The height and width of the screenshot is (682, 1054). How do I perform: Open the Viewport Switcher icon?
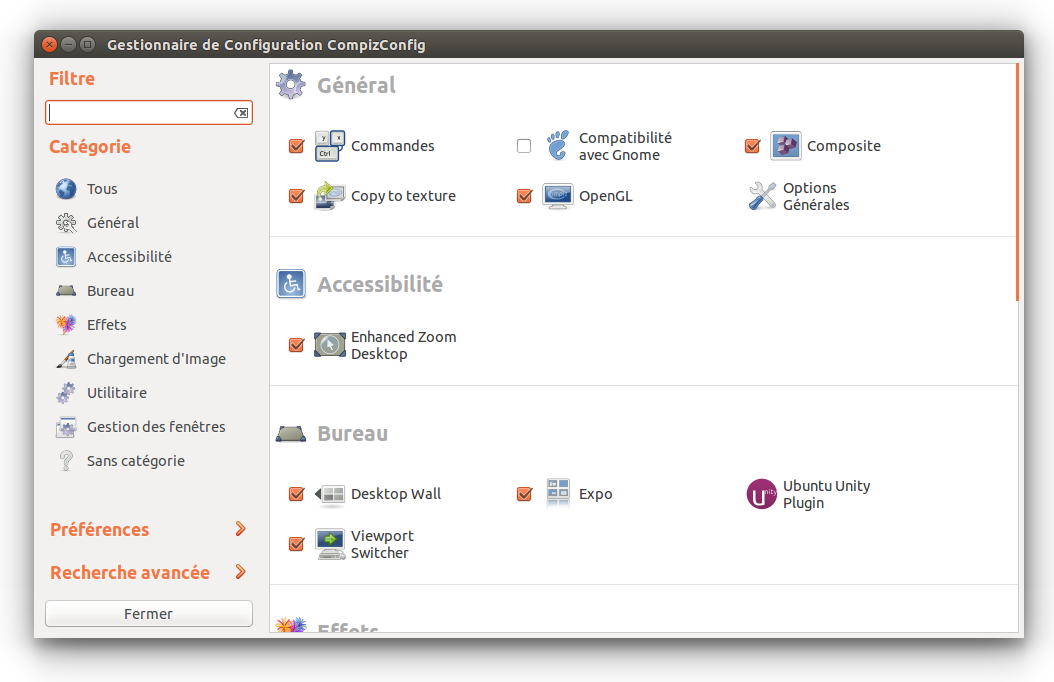pyautogui.click(x=329, y=544)
